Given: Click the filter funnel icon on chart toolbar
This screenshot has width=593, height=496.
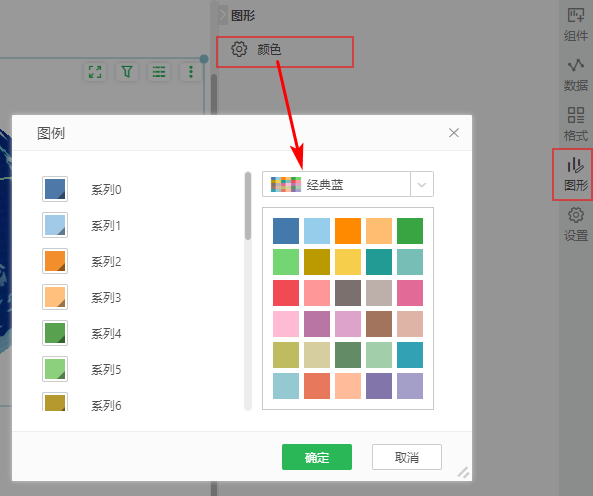Looking at the screenshot, I should click(127, 71).
